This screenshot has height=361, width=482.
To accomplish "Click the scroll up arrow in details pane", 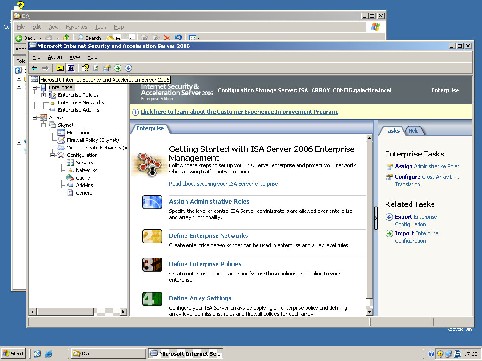I will 369,138.
